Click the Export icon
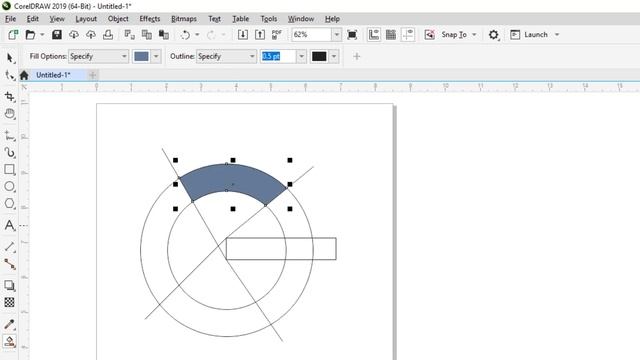640x360 pixels. point(260,35)
